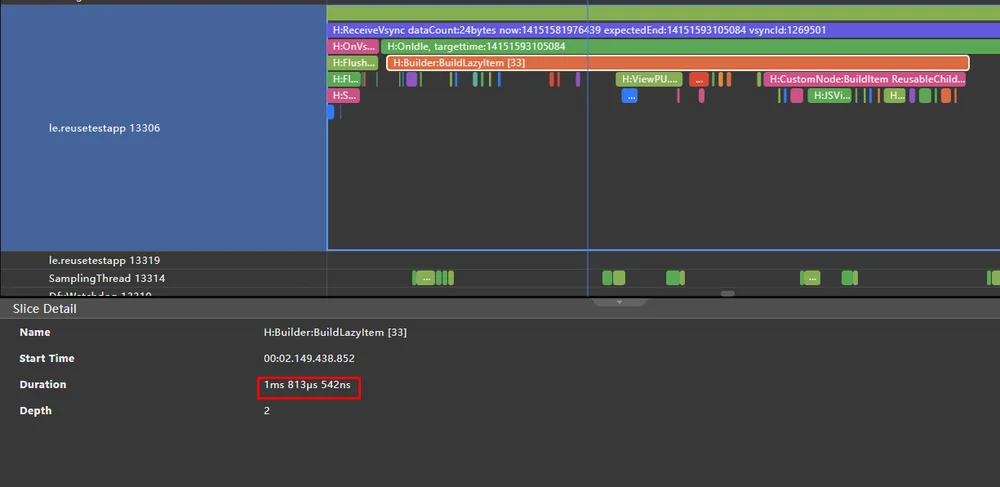Select the H:Builder:BuildLazyItem [33] slice

[x=677, y=63]
